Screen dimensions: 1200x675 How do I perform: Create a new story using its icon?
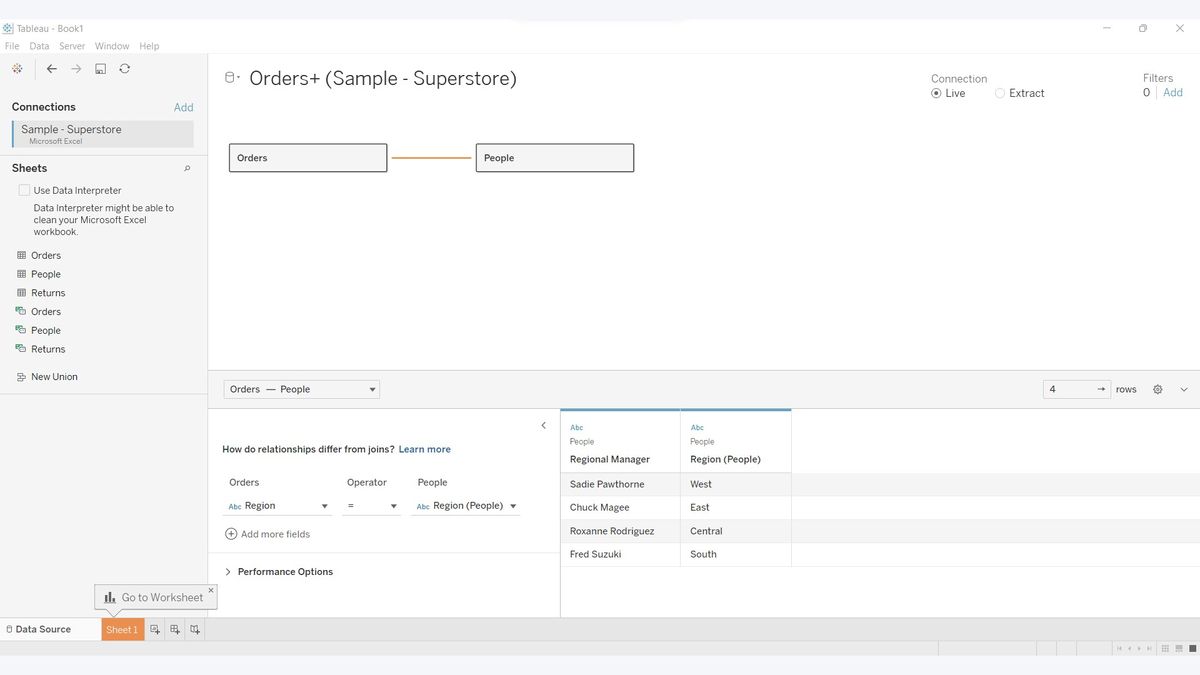[195, 629]
